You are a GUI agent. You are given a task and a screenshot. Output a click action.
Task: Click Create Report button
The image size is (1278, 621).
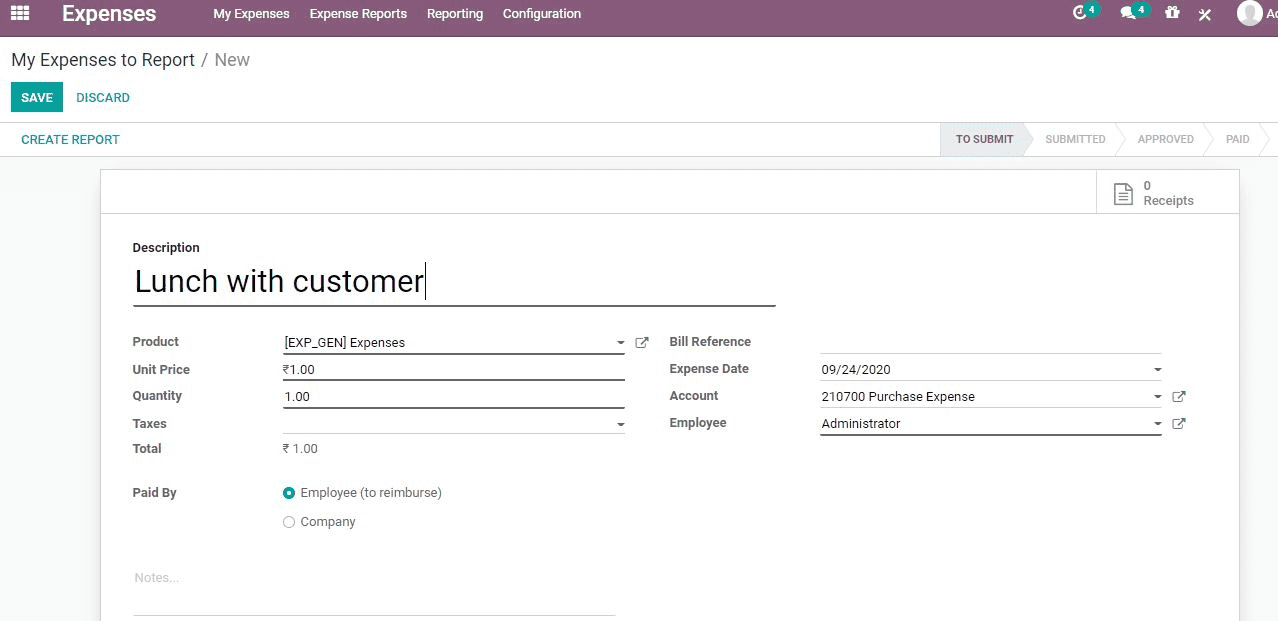point(70,140)
